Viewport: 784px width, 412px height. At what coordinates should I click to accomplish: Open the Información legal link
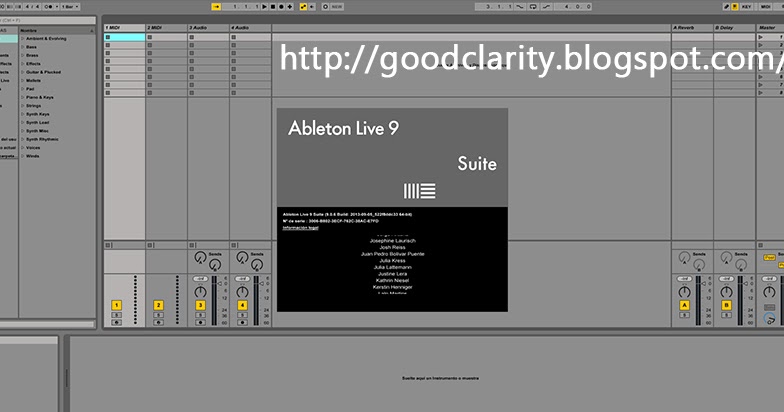pos(300,228)
